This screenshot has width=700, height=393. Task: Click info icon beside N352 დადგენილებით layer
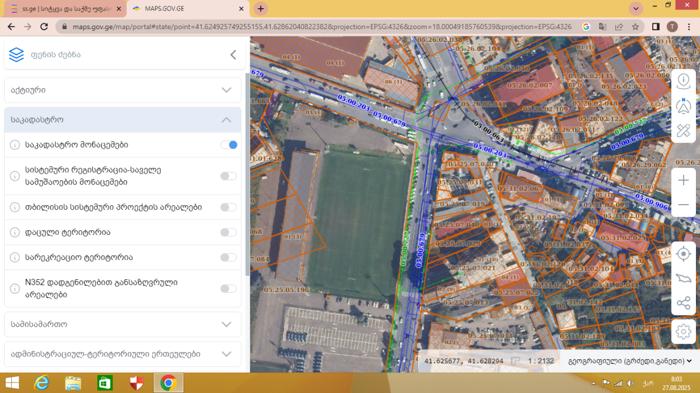(x=15, y=288)
